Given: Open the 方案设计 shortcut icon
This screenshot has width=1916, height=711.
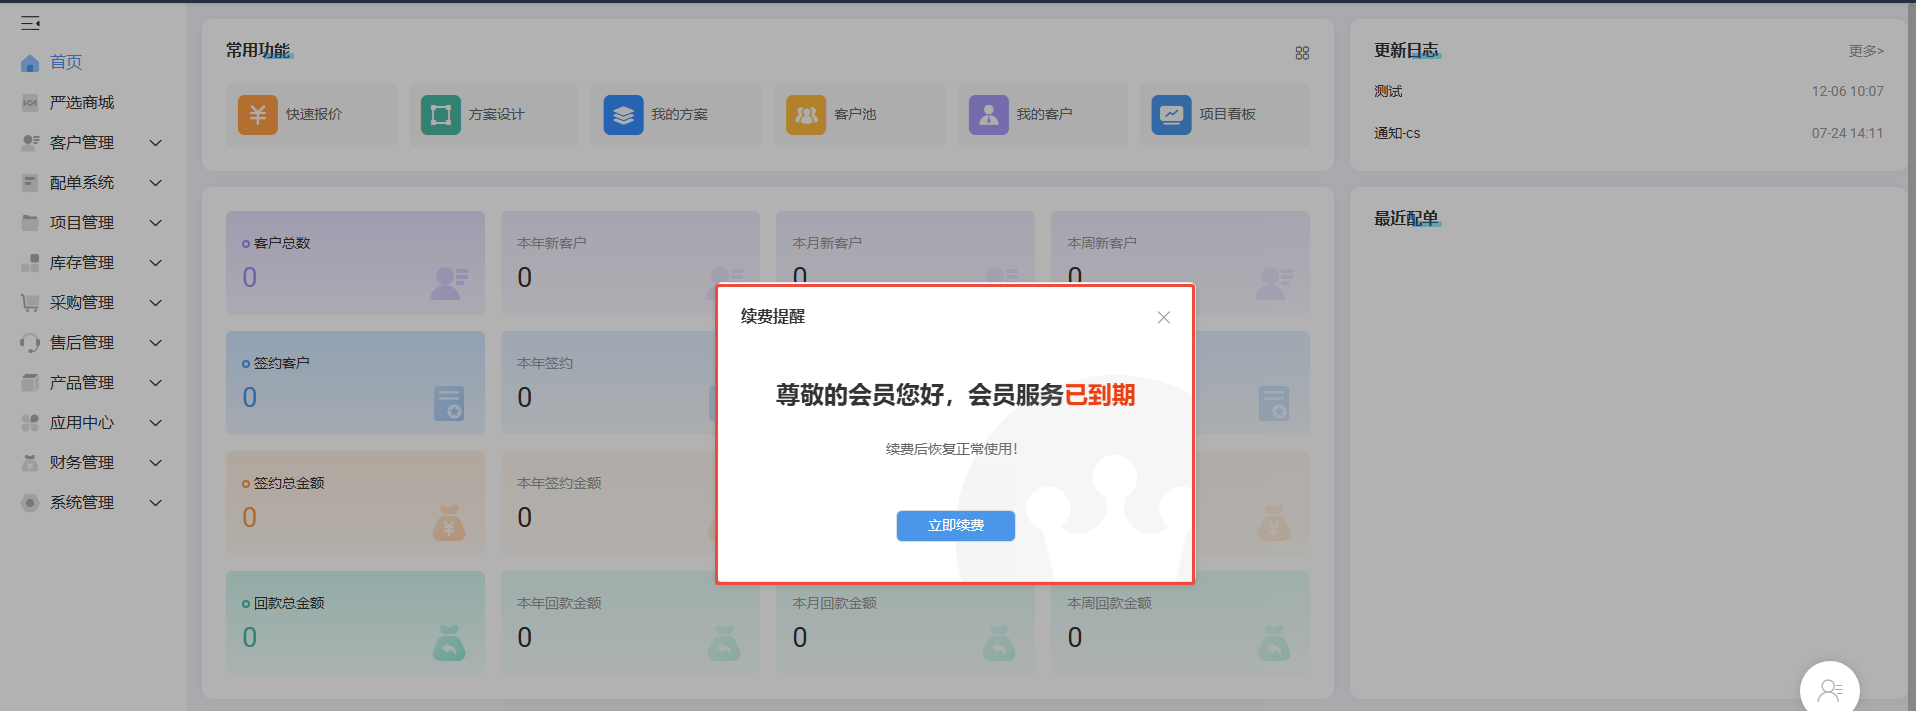Looking at the screenshot, I should click(441, 115).
